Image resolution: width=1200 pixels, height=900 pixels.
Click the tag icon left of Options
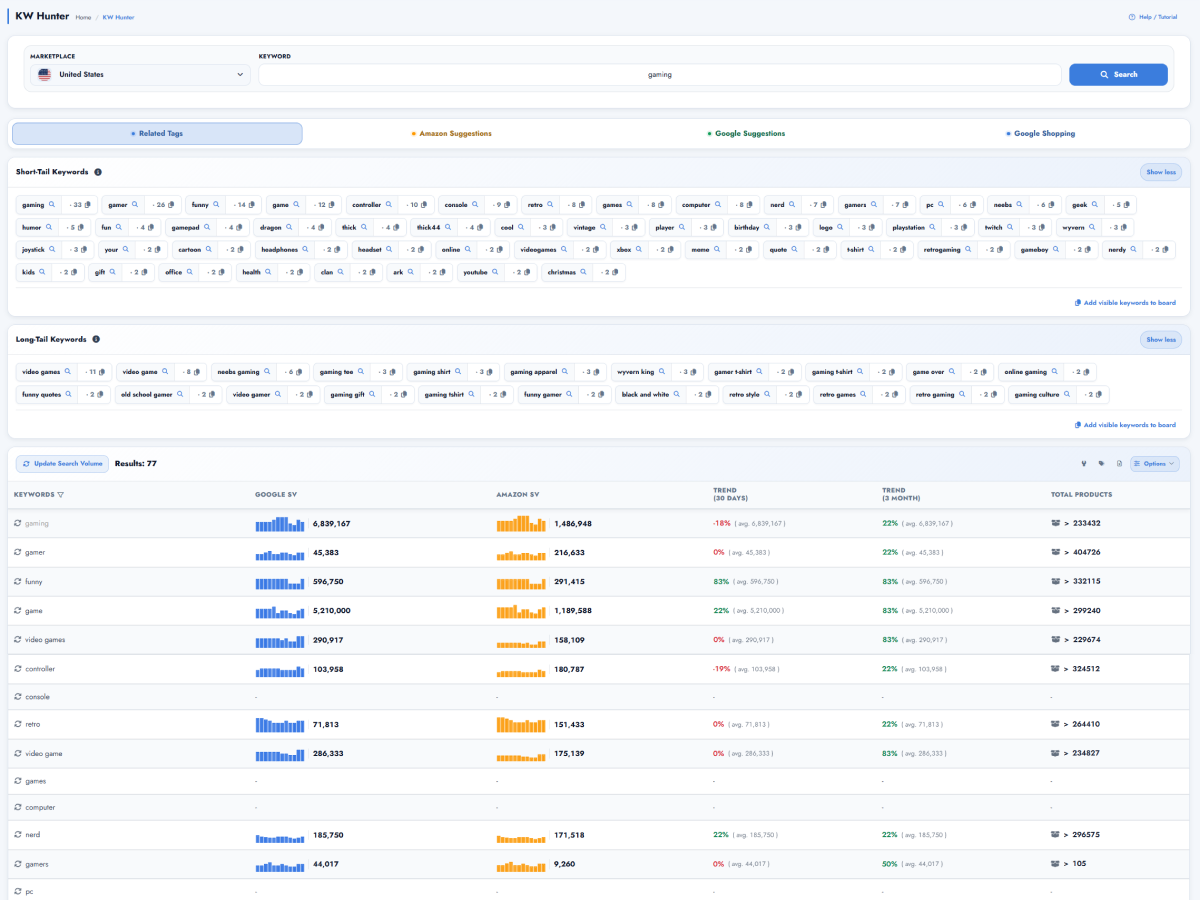point(1102,464)
